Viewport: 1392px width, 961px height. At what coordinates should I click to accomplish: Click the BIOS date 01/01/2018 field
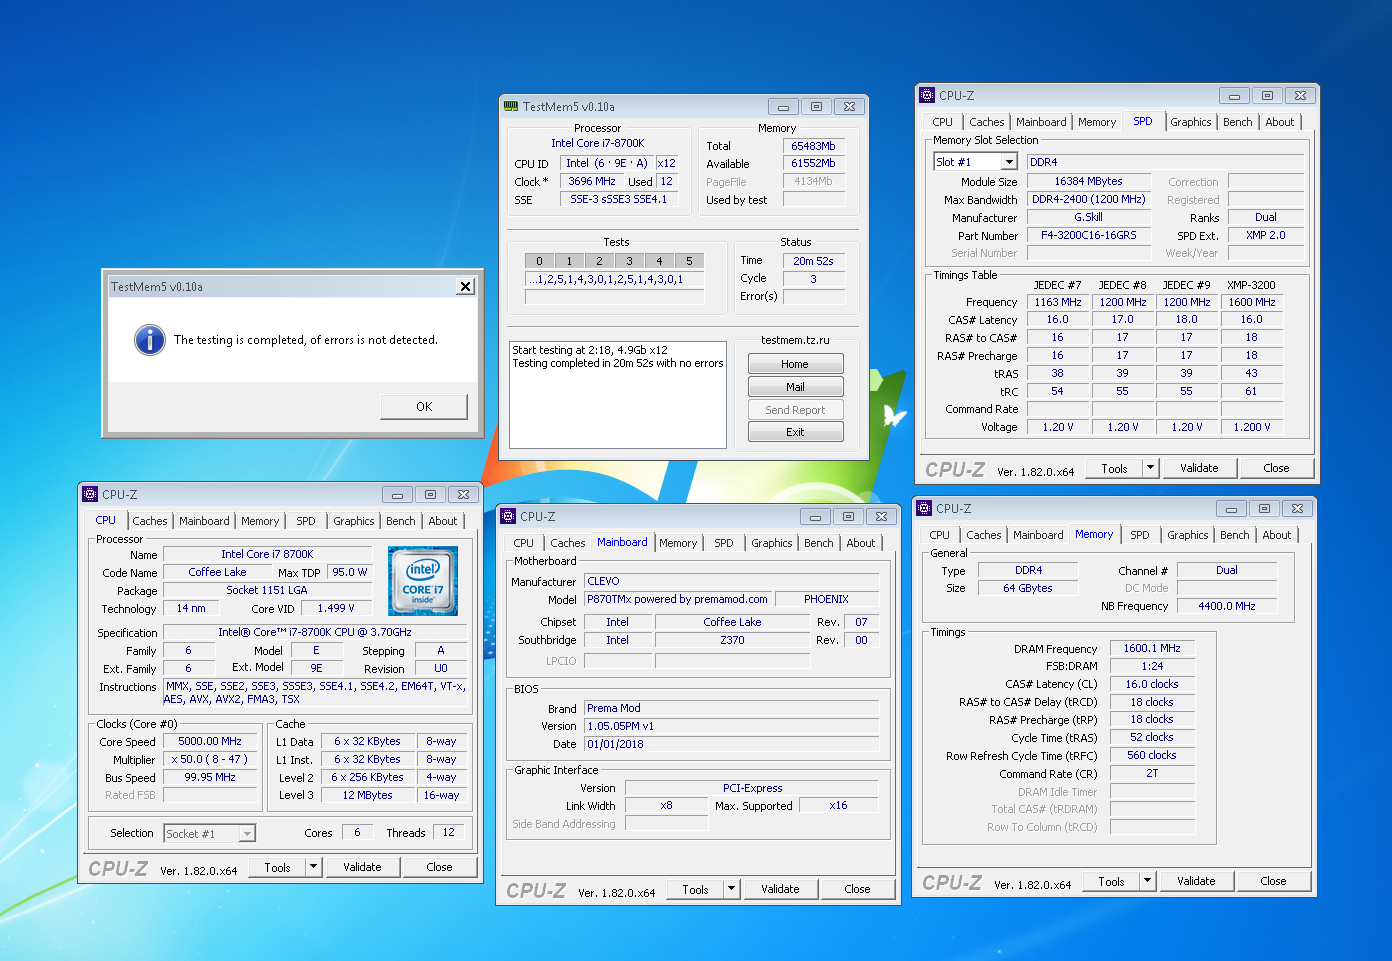[731, 744]
